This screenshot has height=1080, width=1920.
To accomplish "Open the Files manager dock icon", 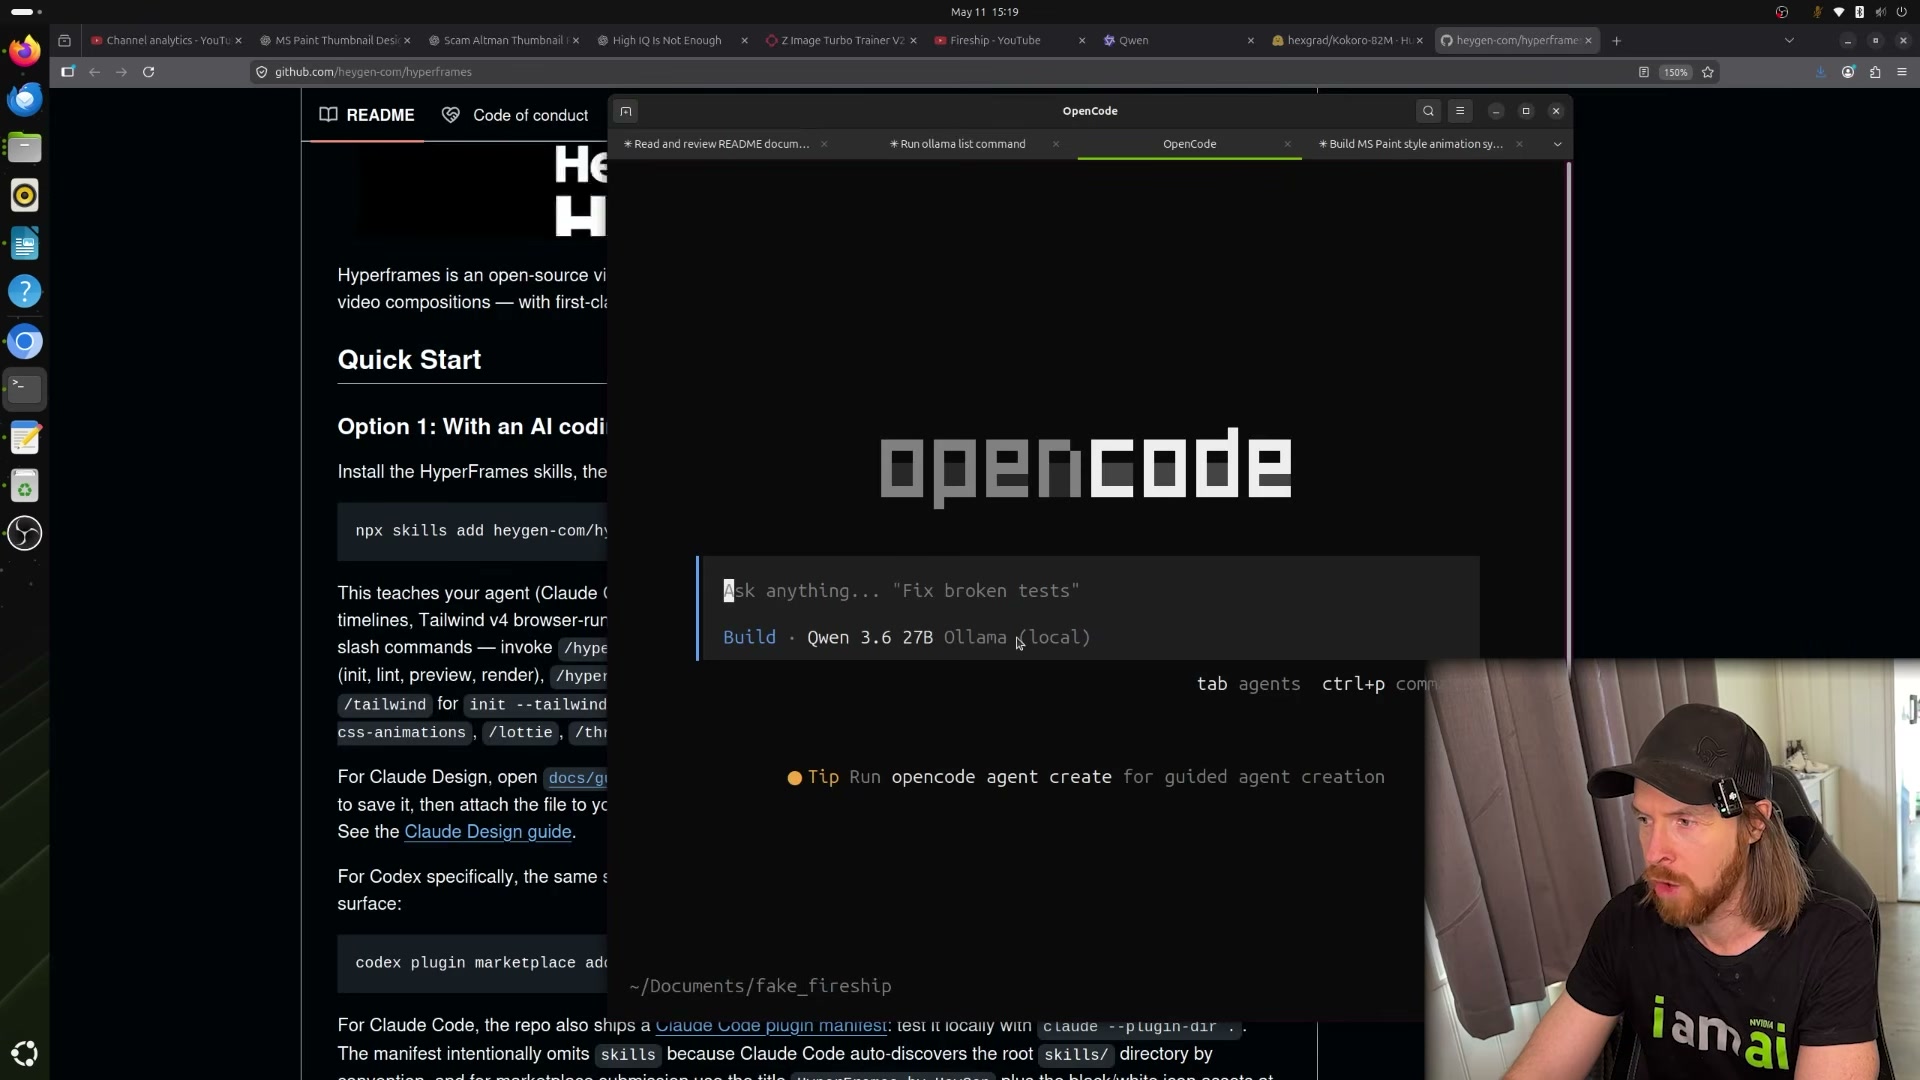I will click(25, 148).
